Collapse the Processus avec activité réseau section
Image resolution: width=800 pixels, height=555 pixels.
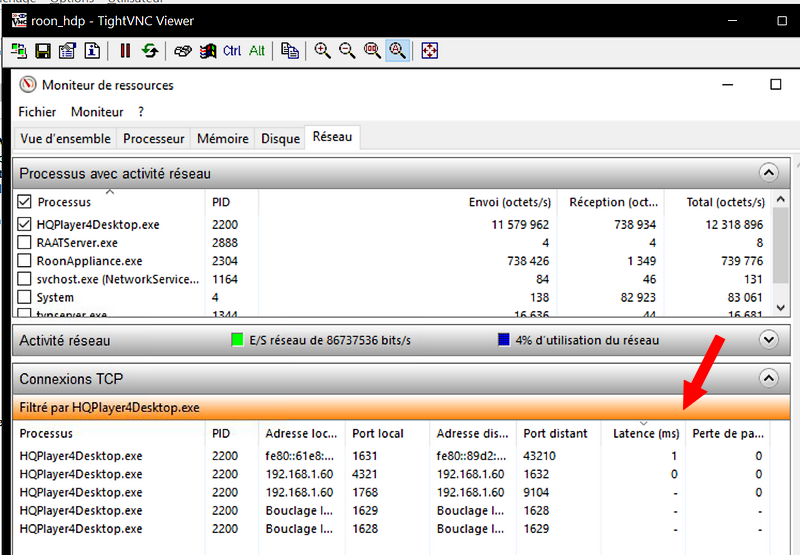click(x=768, y=173)
